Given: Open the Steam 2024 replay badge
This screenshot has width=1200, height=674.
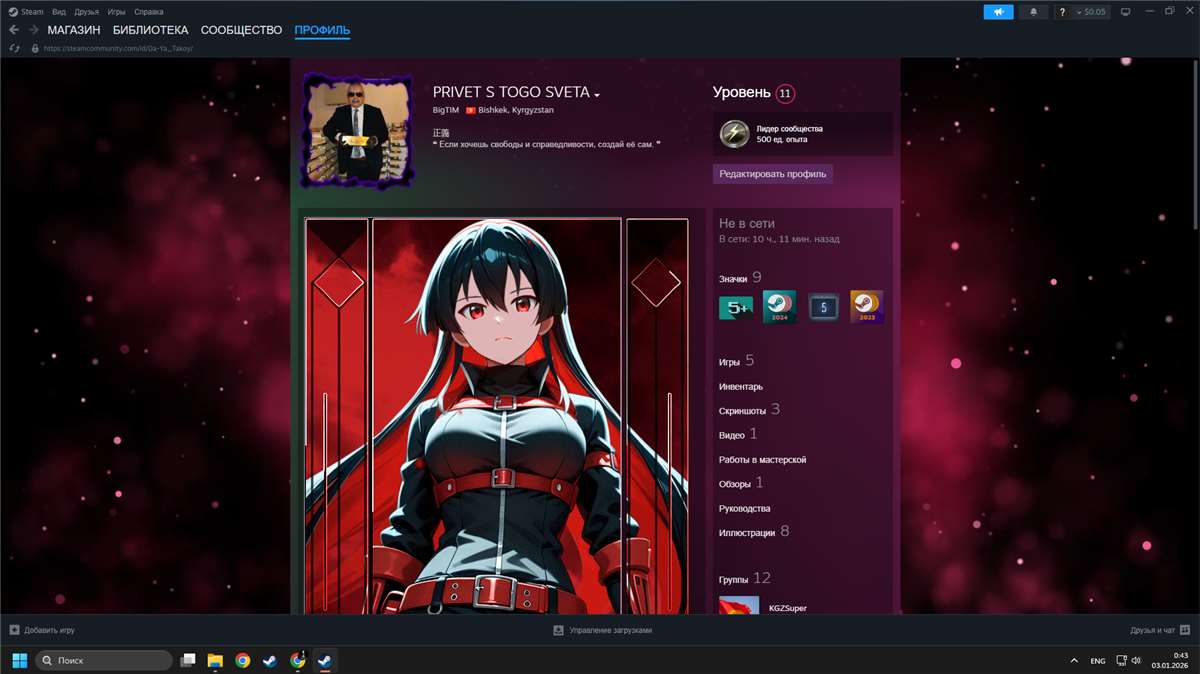Looking at the screenshot, I should (779, 307).
